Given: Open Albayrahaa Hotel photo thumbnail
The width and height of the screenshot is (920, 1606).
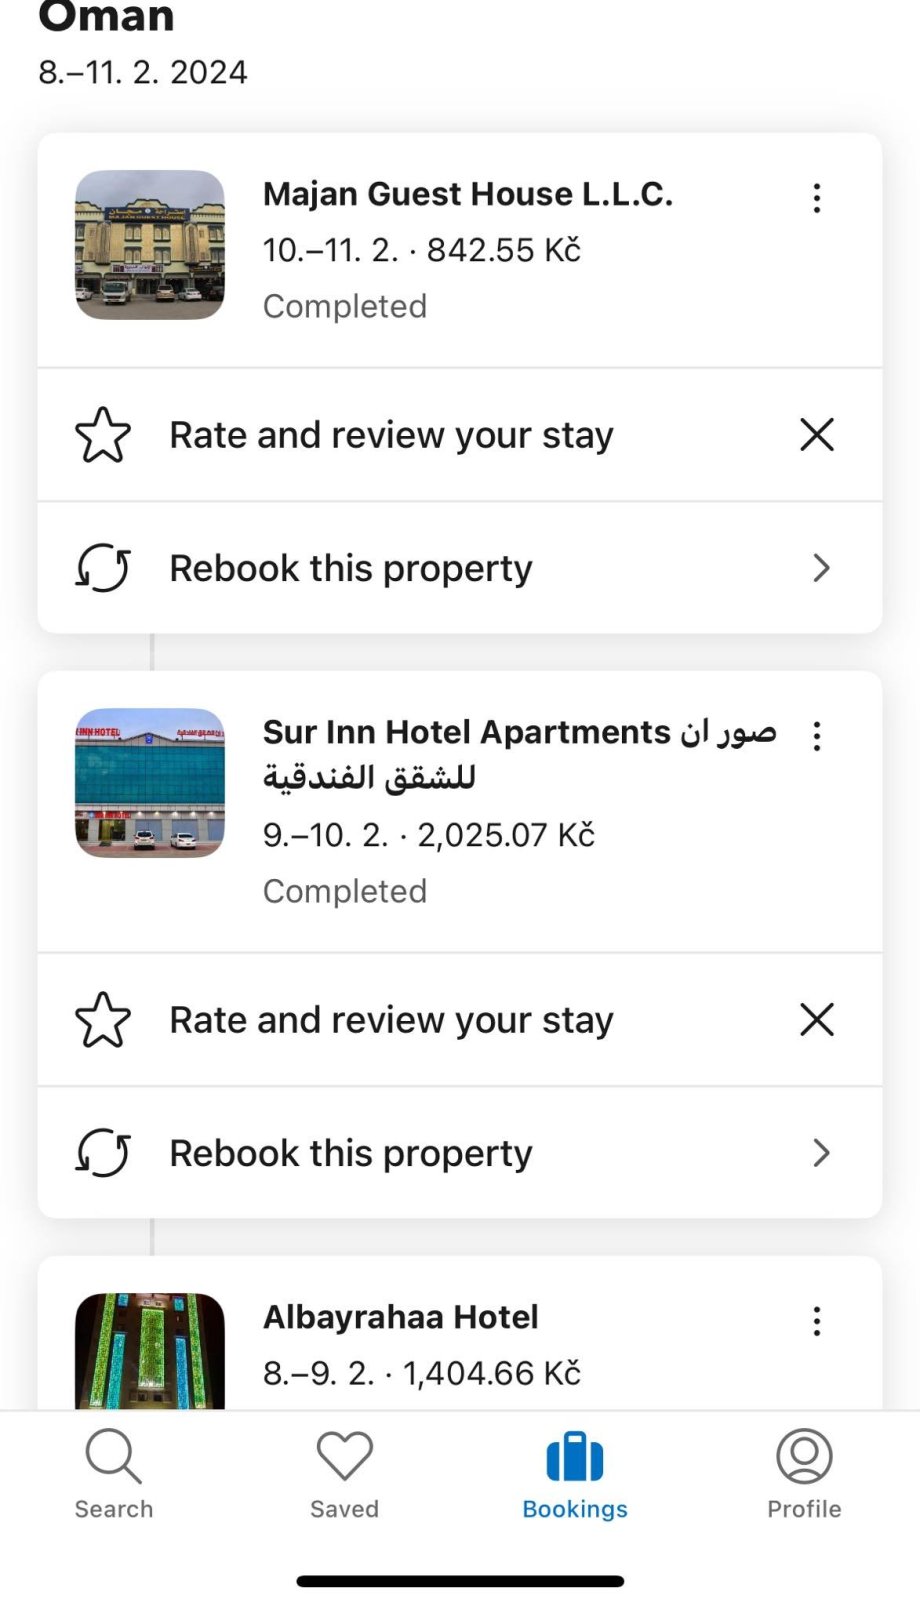Looking at the screenshot, I should pos(150,1350).
